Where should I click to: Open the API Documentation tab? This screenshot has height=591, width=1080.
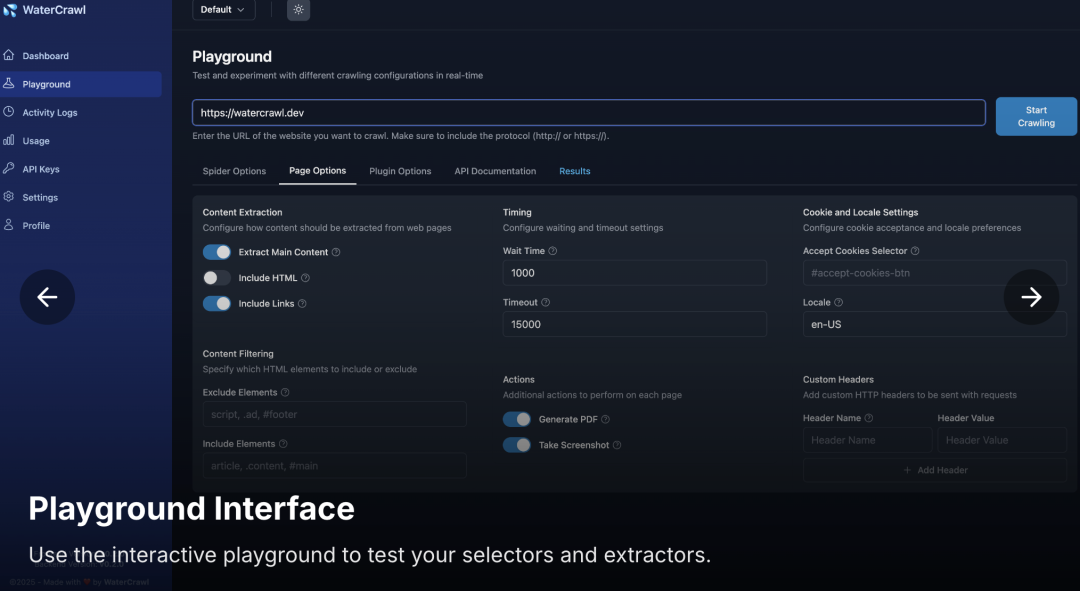495,171
